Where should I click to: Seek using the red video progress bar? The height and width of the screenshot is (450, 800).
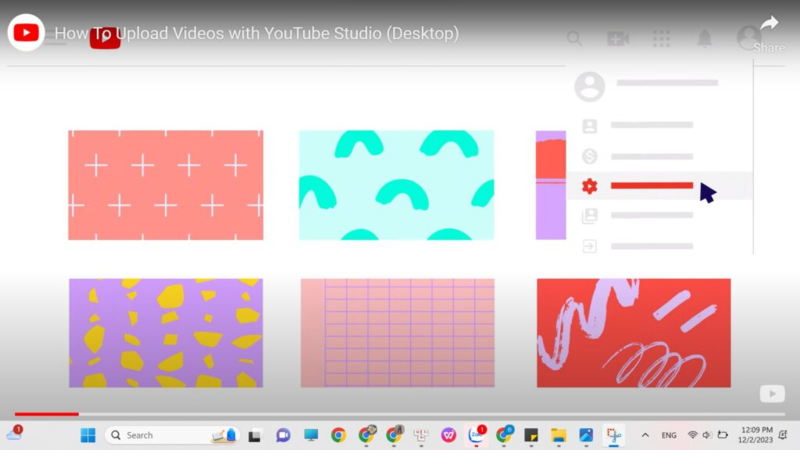[x=46, y=413]
